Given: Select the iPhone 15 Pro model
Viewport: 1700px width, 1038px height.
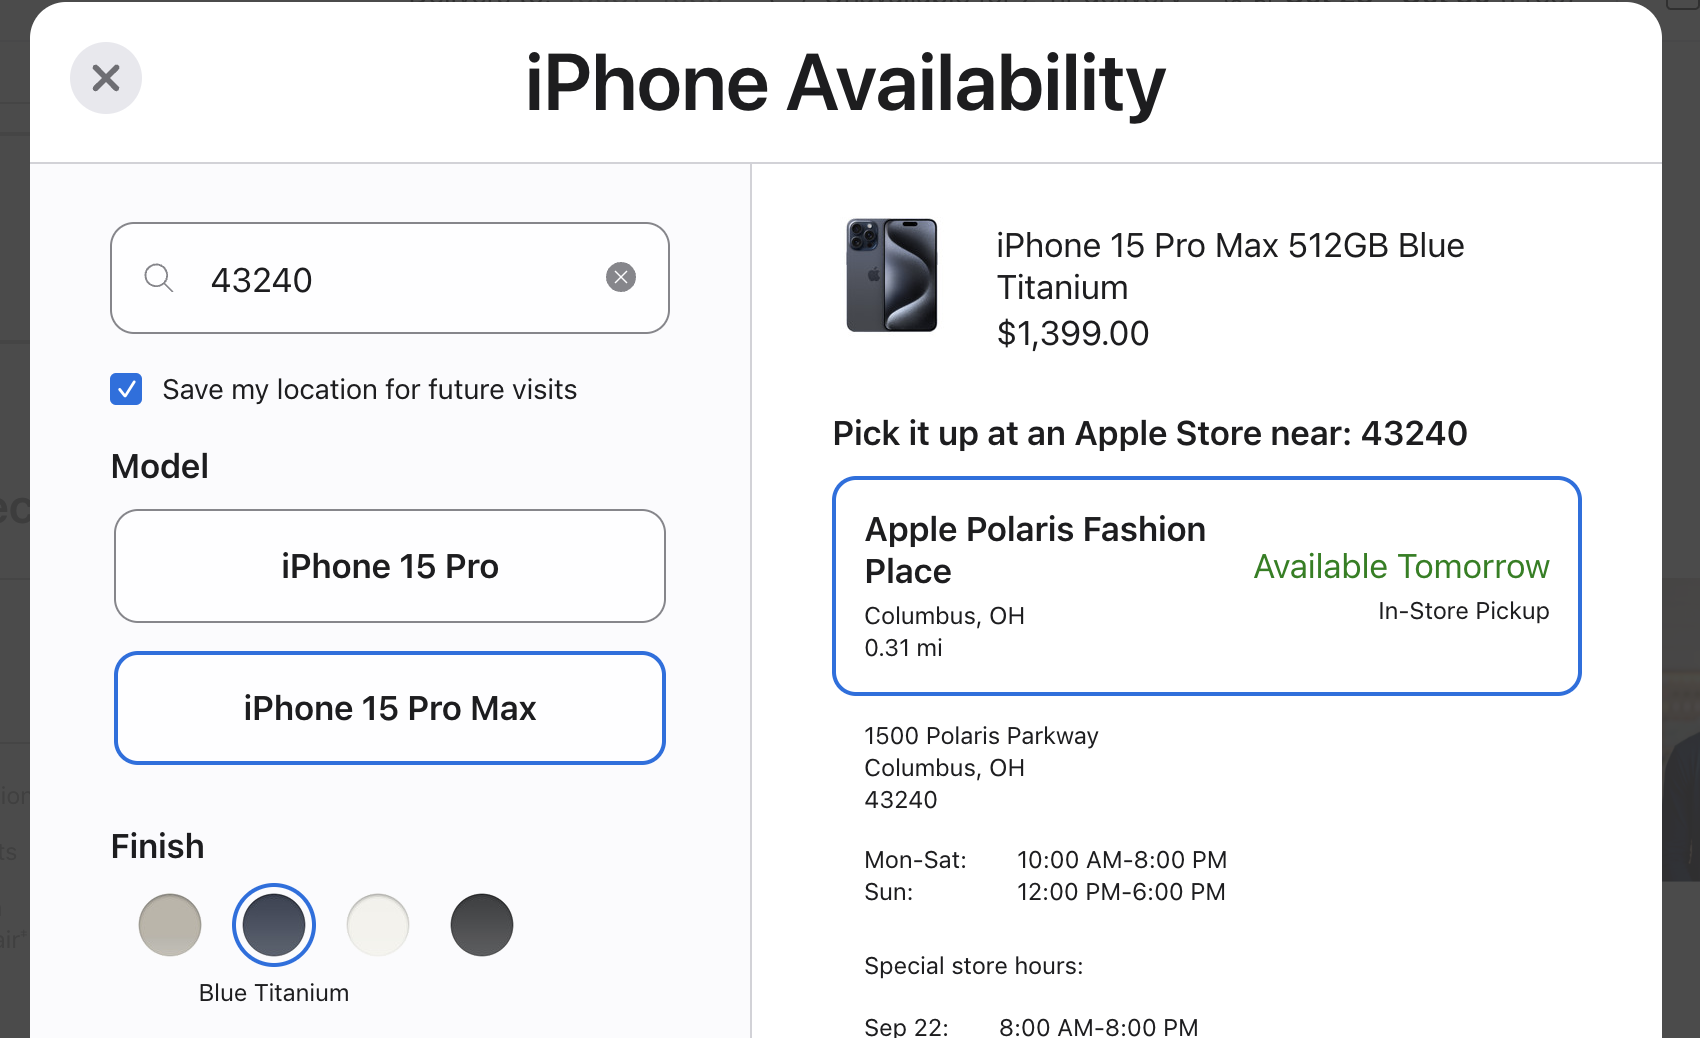Looking at the screenshot, I should [390, 566].
